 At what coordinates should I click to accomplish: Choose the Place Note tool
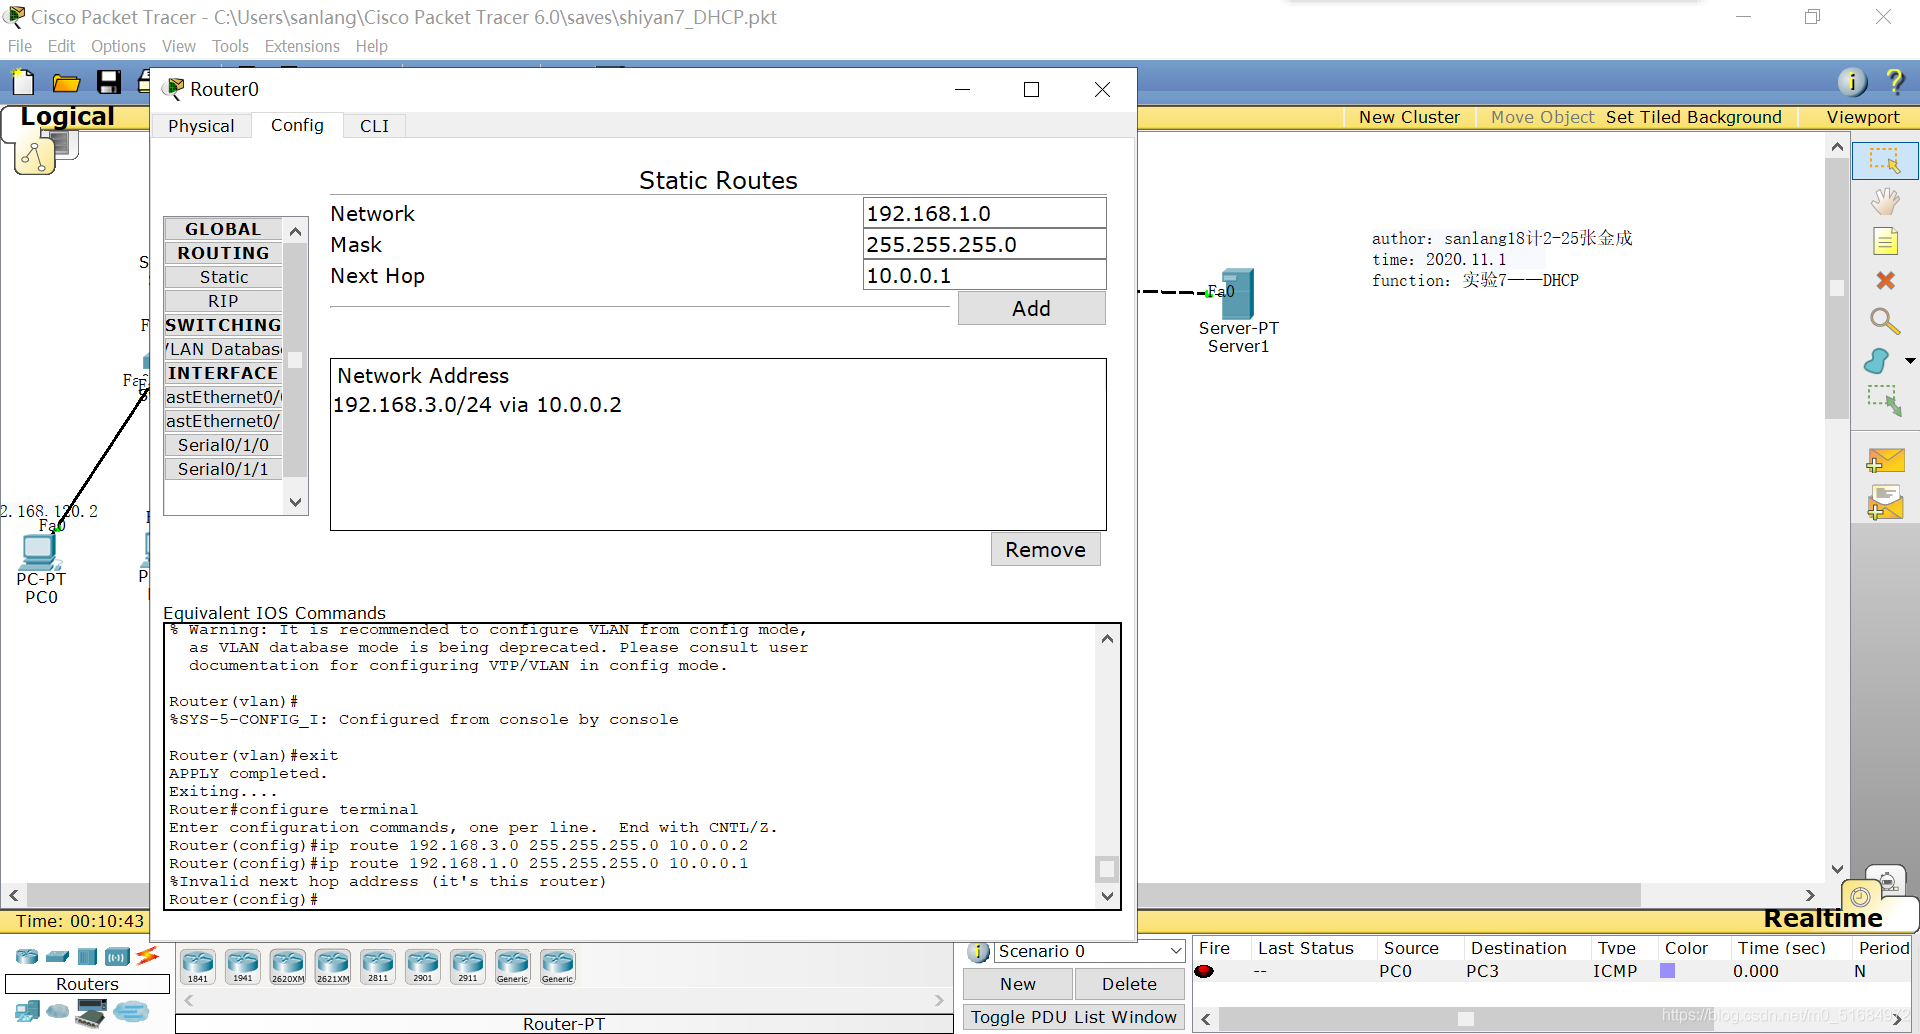1885,241
